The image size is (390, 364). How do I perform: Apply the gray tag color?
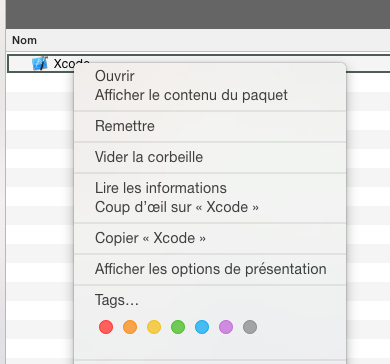[x=250, y=327]
